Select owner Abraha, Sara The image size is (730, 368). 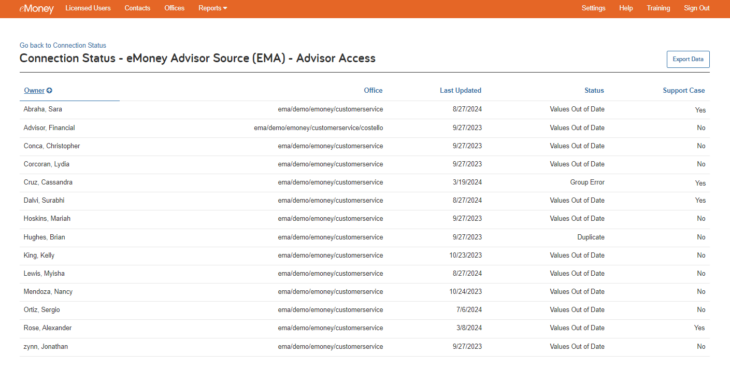point(43,109)
